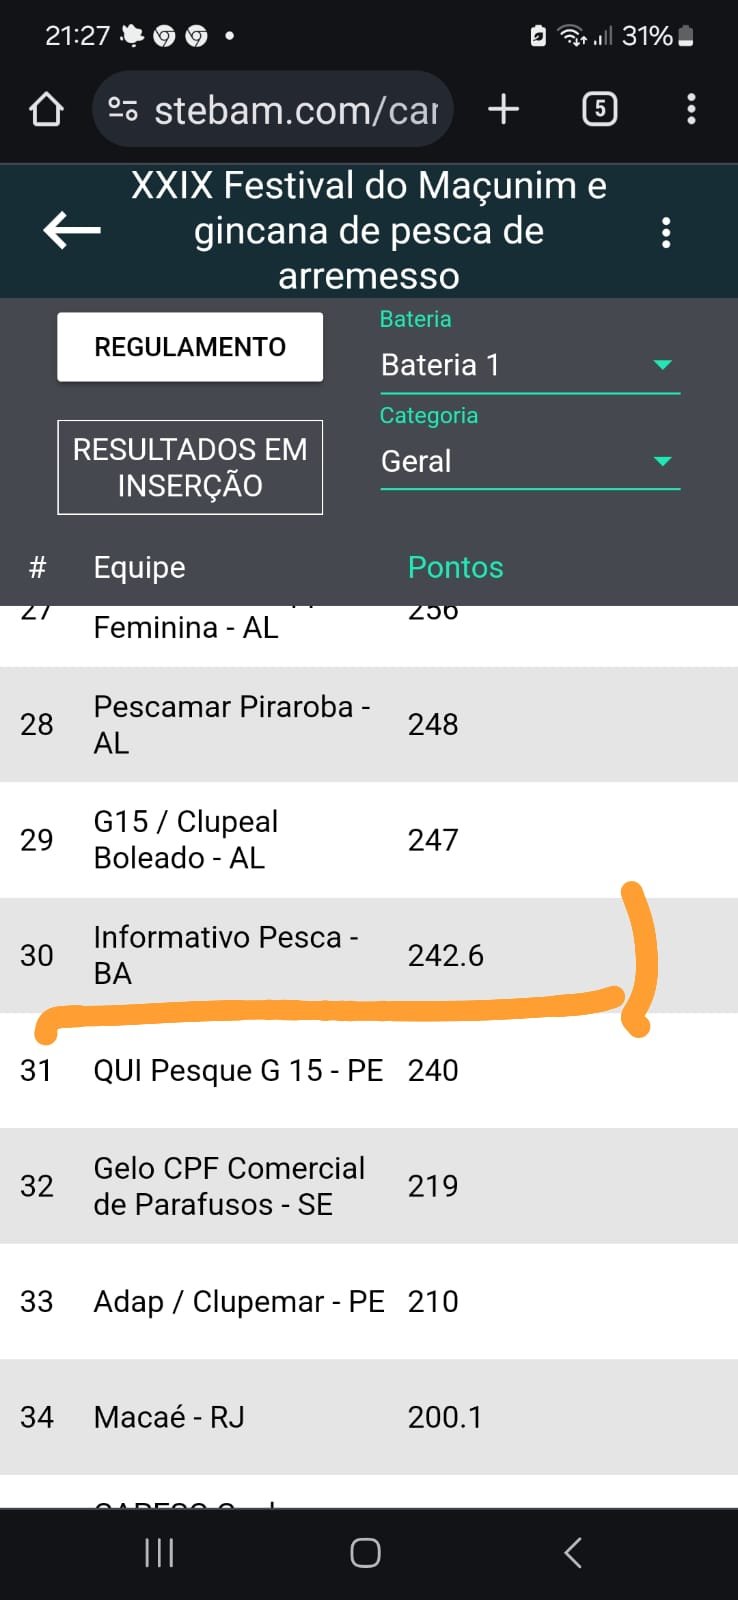Tap the Android back button
Screen dimensions: 738x1600
(x=573, y=1553)
